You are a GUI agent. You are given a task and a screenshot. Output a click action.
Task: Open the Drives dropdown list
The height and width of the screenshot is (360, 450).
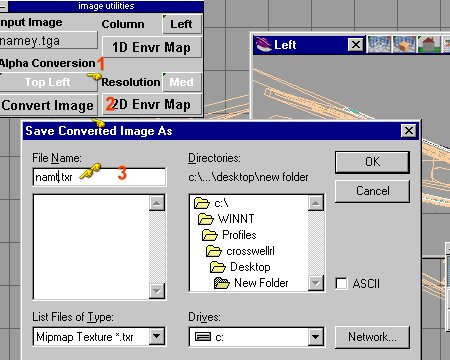pos(315,336)
